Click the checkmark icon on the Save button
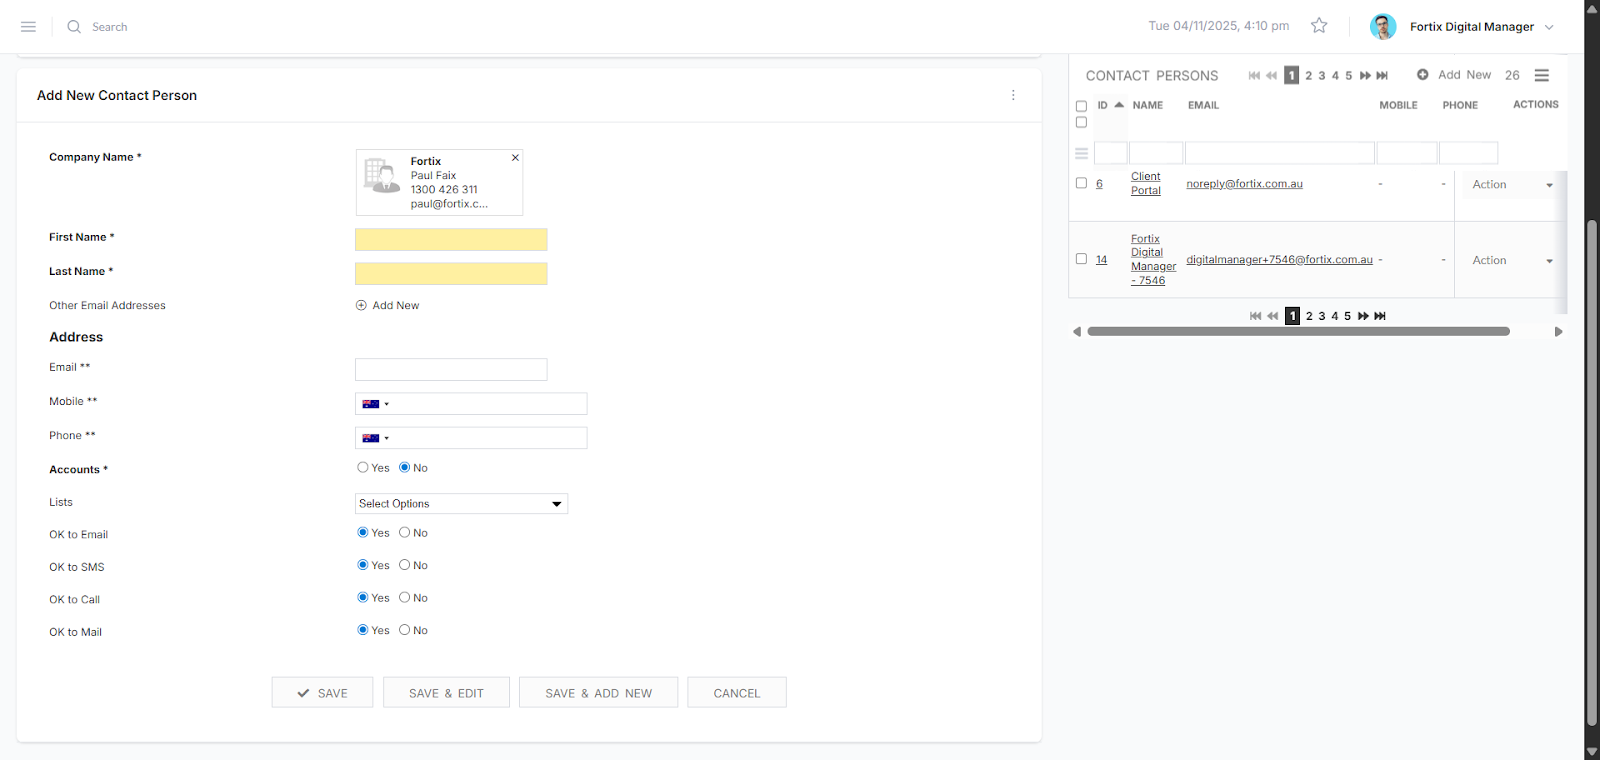This screenshot has width=1600, height=760. point(303,693)
